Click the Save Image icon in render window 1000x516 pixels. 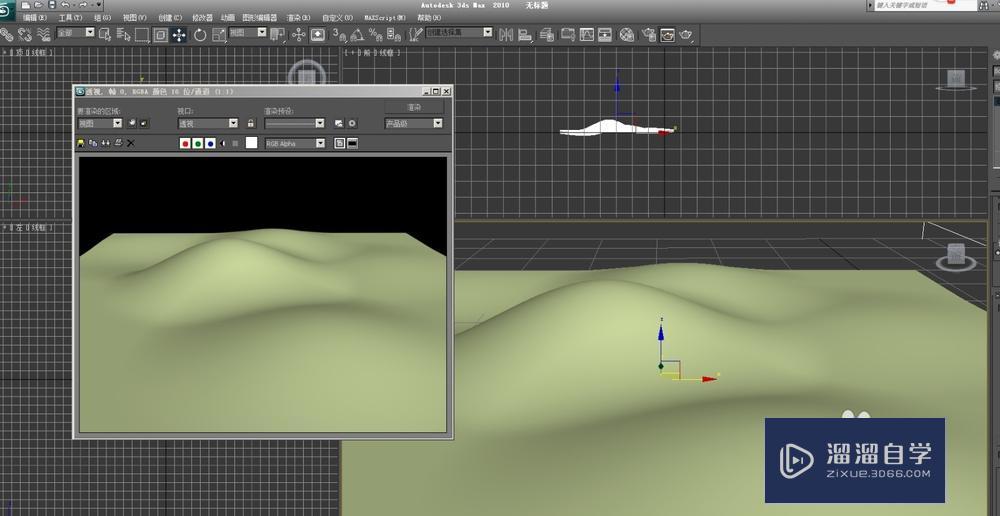point(80,143)
